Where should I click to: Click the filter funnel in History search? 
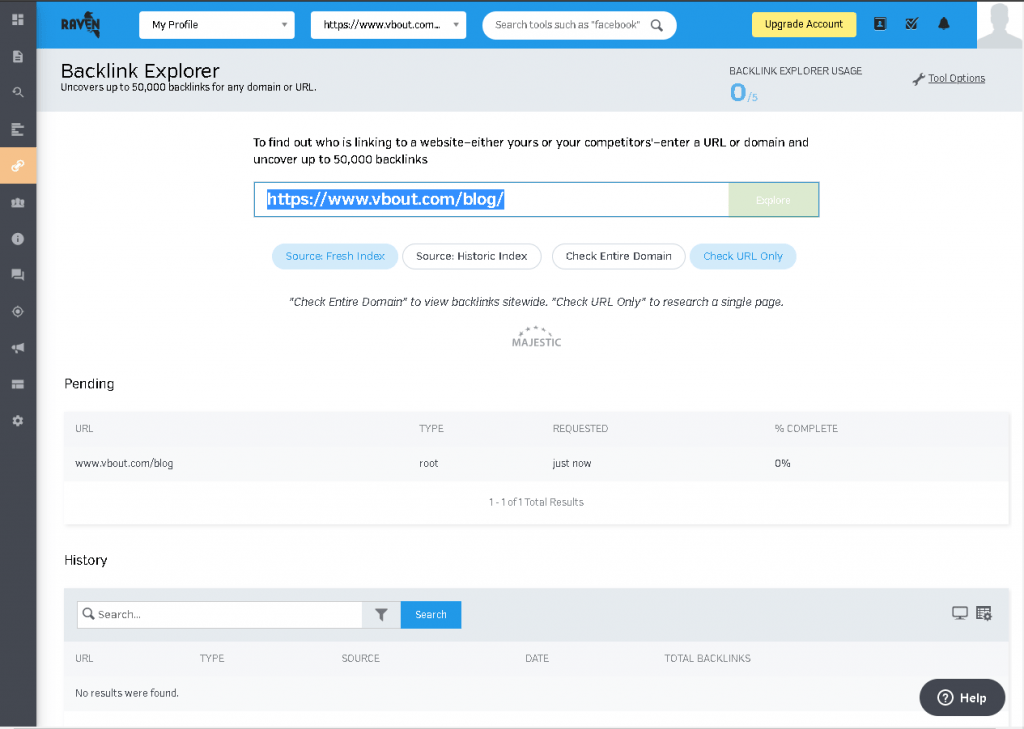(x=381, y=615)
